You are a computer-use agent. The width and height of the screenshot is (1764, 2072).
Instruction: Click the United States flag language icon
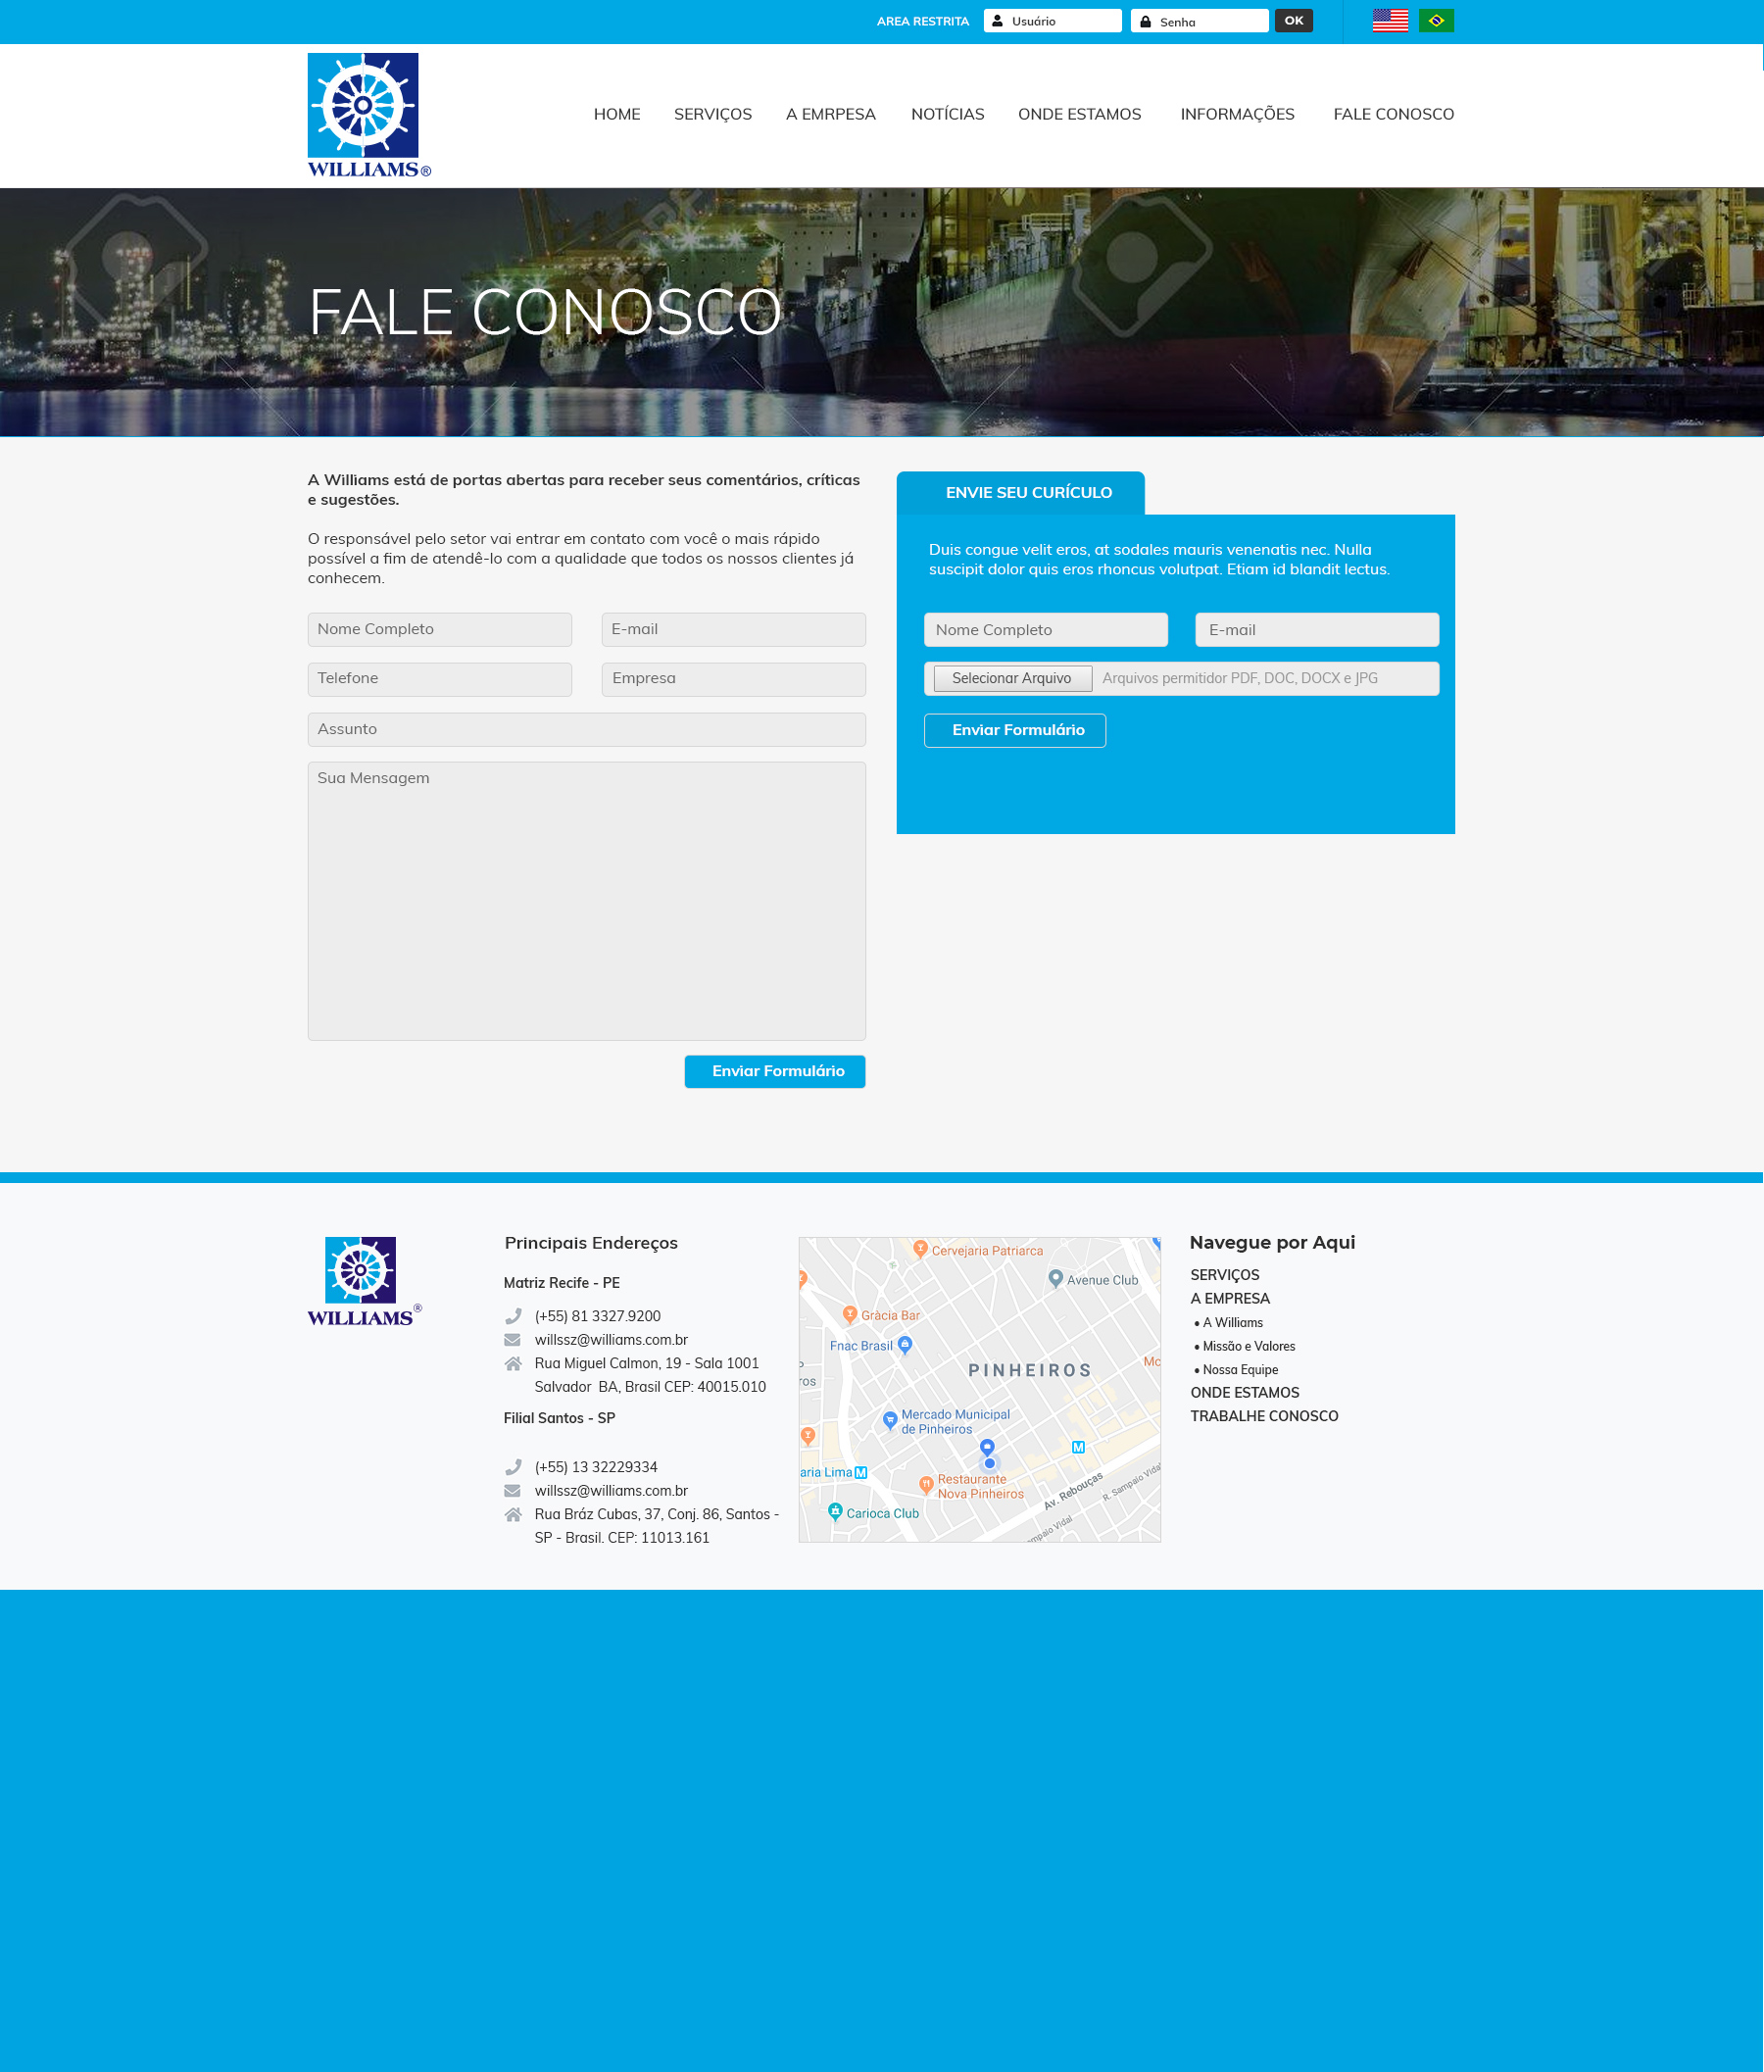coord(1389,21)
